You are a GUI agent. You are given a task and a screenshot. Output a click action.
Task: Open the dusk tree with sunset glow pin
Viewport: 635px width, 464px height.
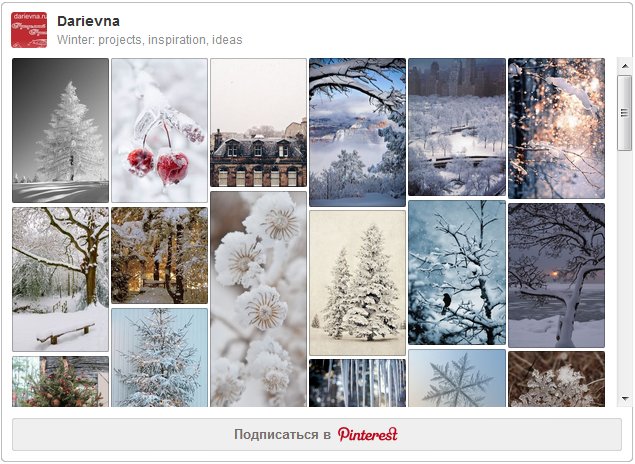click(556, 275)
